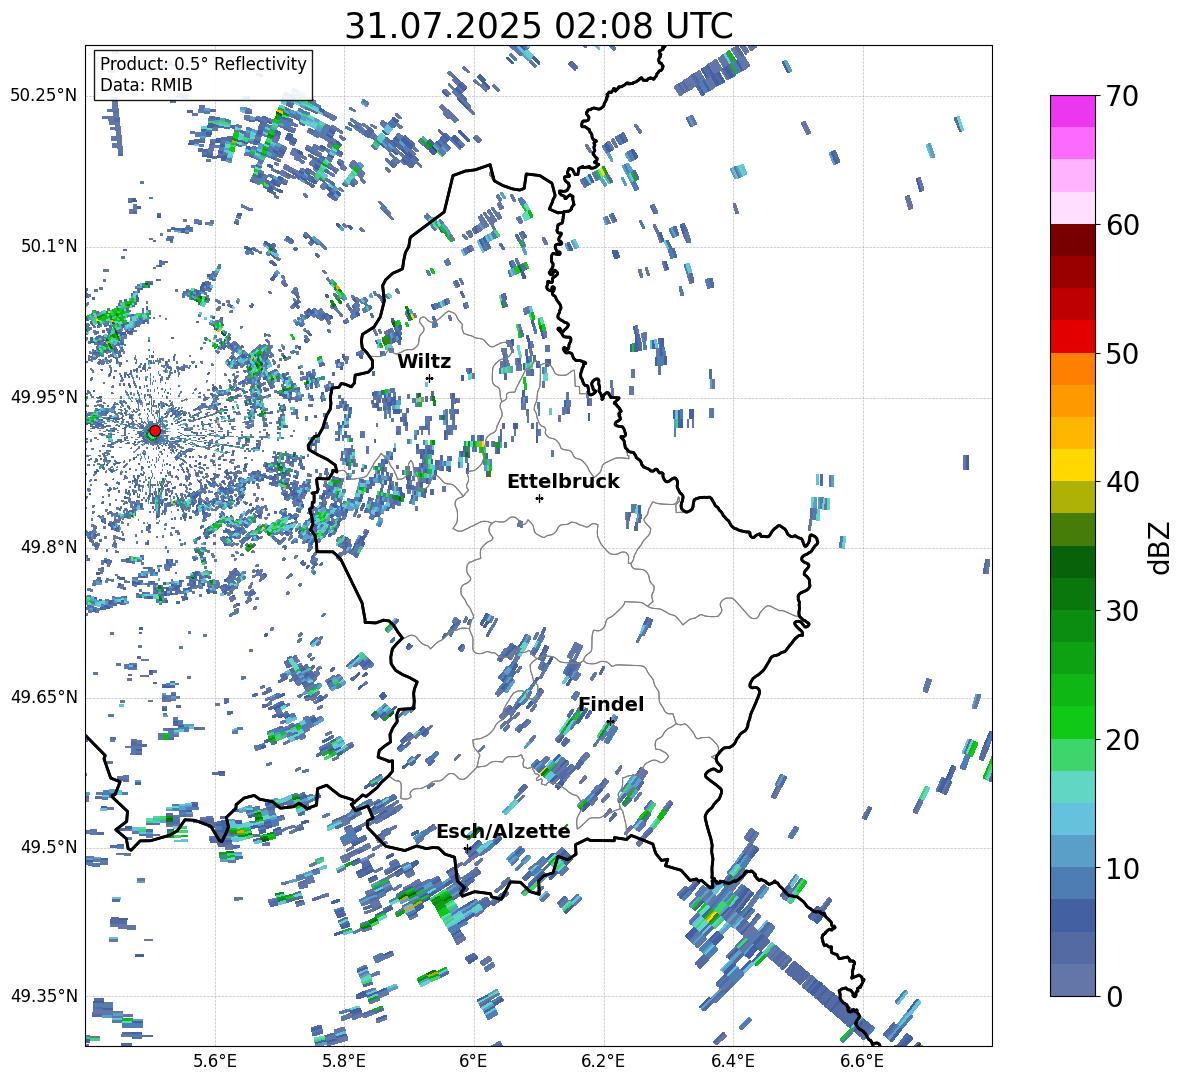Click the Esch/Alzette city label
The height and width of the screenshot is (1081, 1184).
tap(503, 832)
